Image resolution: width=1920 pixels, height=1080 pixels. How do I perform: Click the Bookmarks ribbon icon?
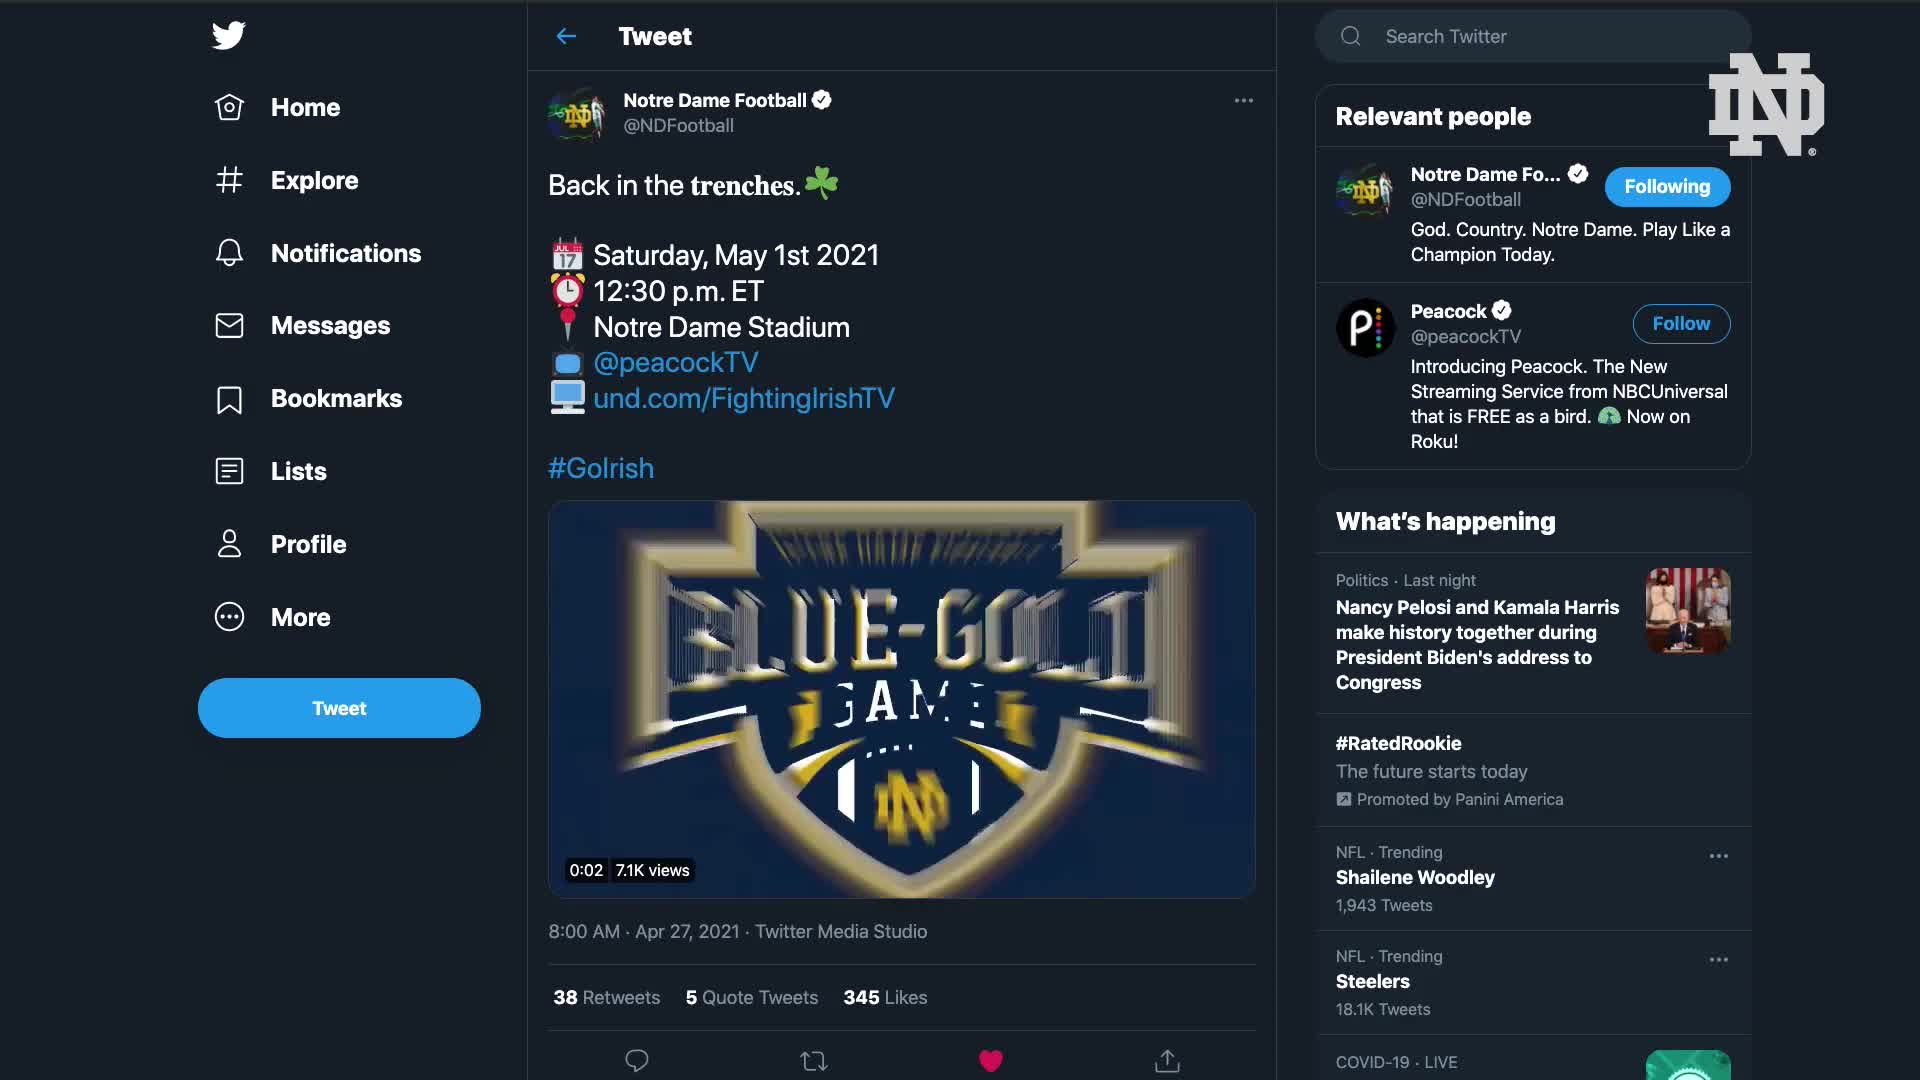tap(227, 398)
